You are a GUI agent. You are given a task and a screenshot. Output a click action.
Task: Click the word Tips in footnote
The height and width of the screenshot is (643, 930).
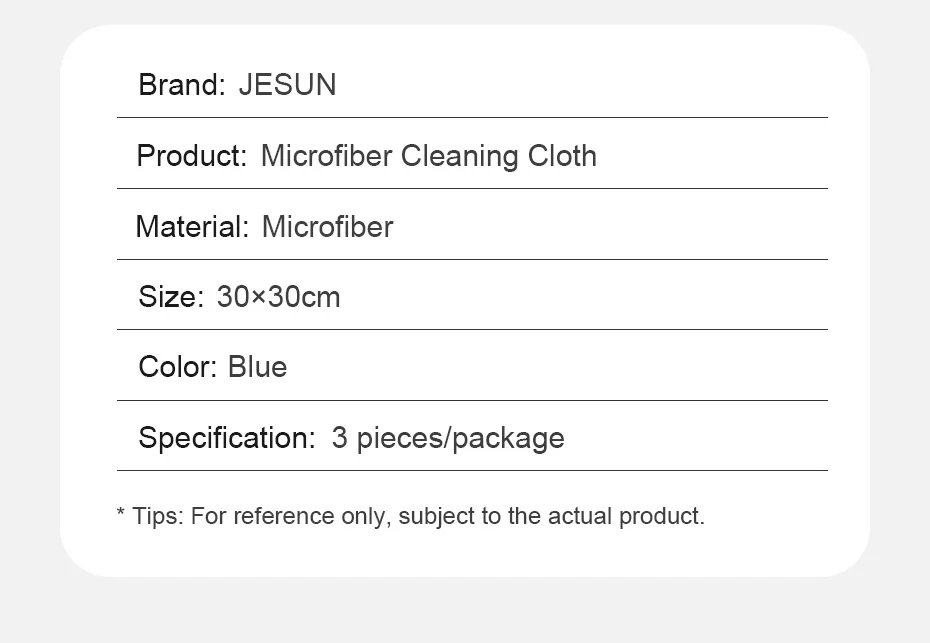pos(156,517)
